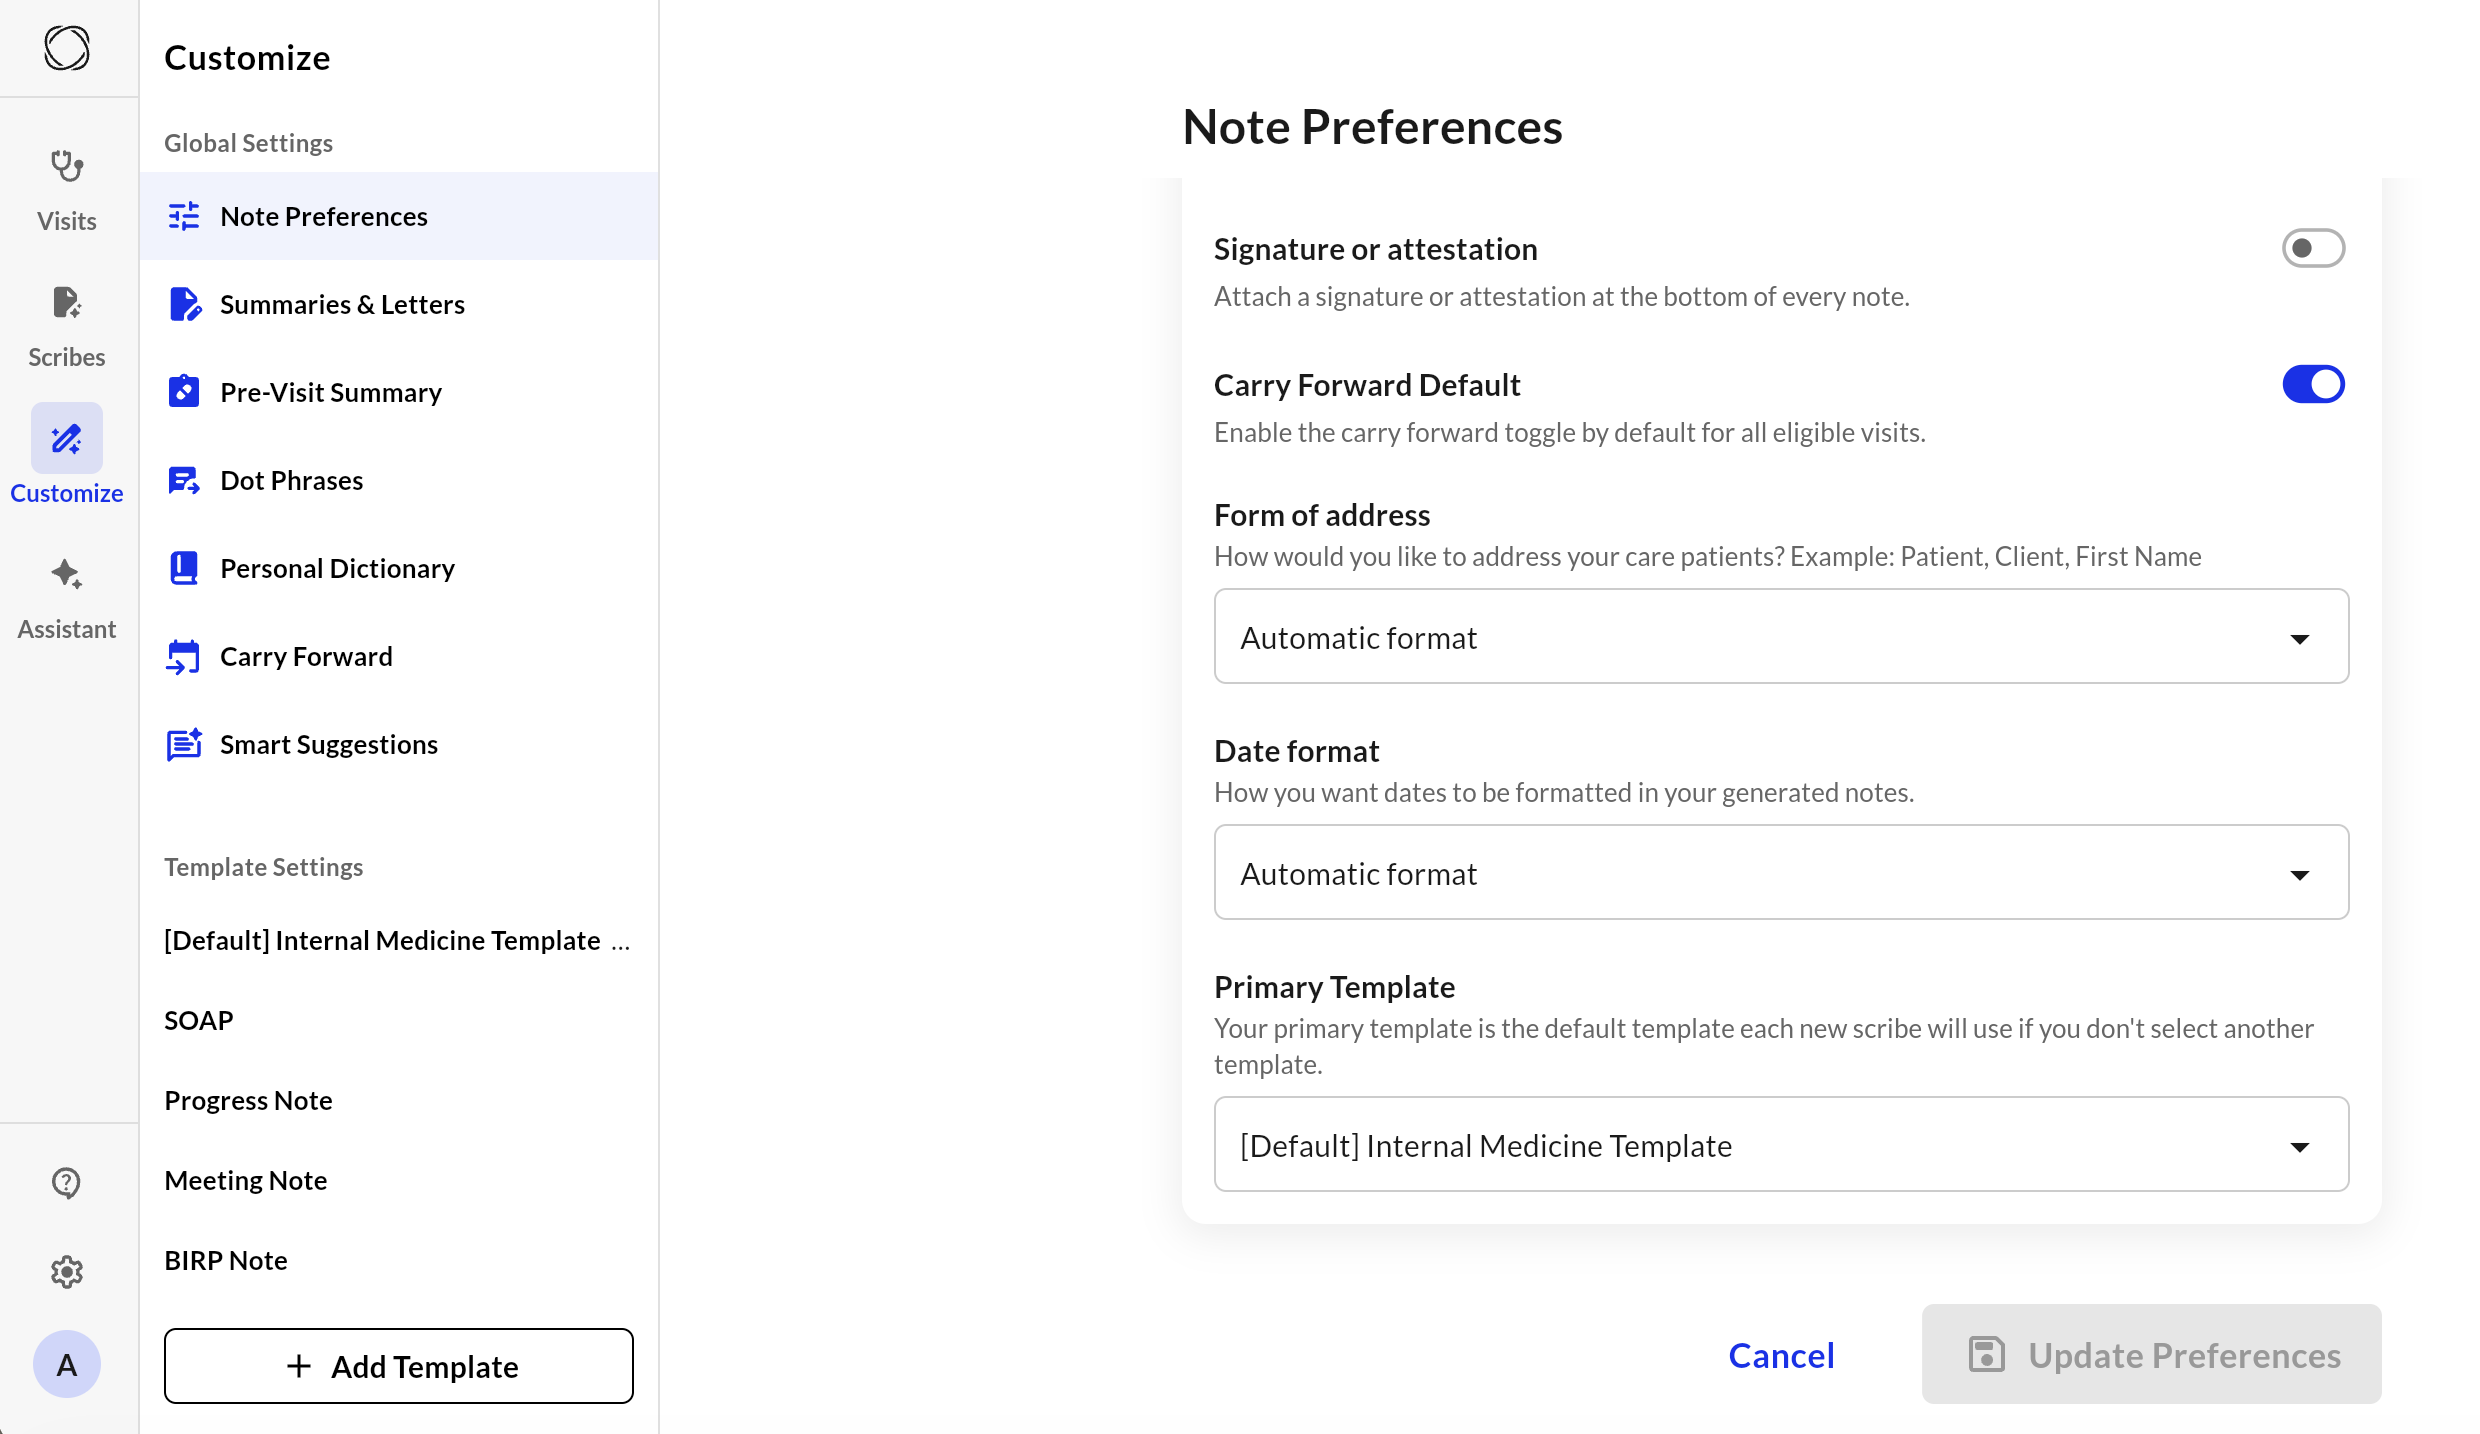Open the Primary Template dropdown

tap(1780, 1145)
